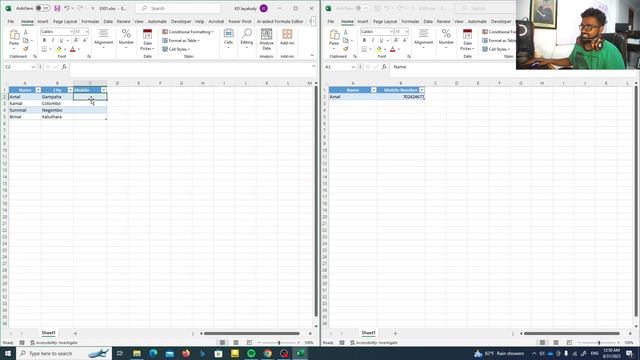Select Amal cell in right window
The height and width of the screenshot is (360, 640).
[x=353, y=97]
